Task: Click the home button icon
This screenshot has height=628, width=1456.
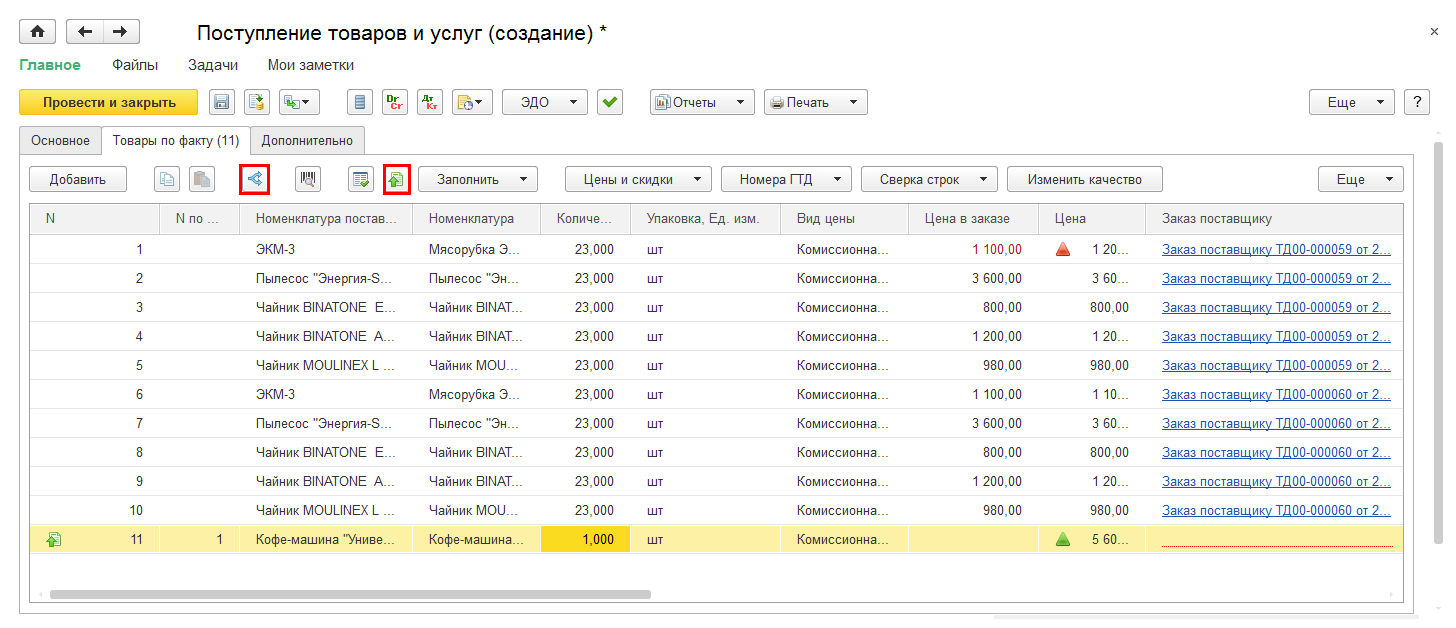Action: [38, 32]
